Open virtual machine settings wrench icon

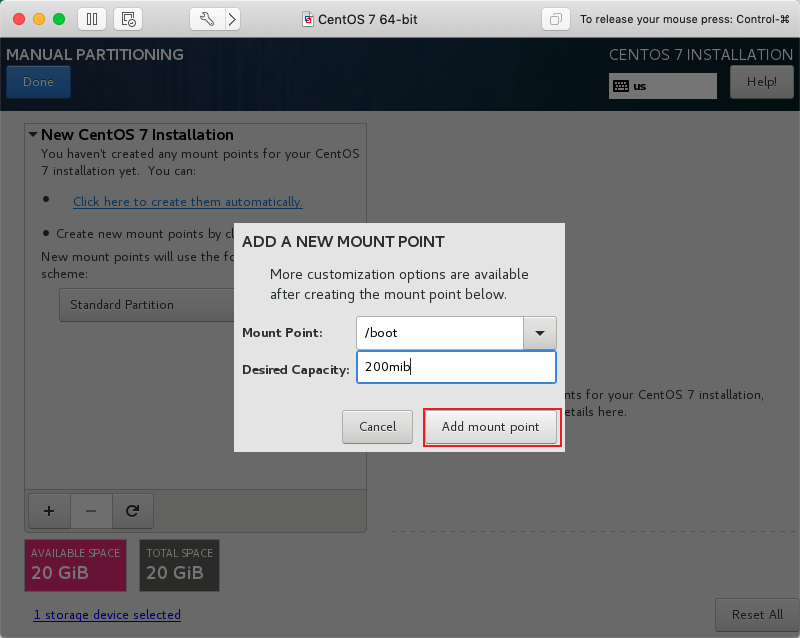point(207,19)
